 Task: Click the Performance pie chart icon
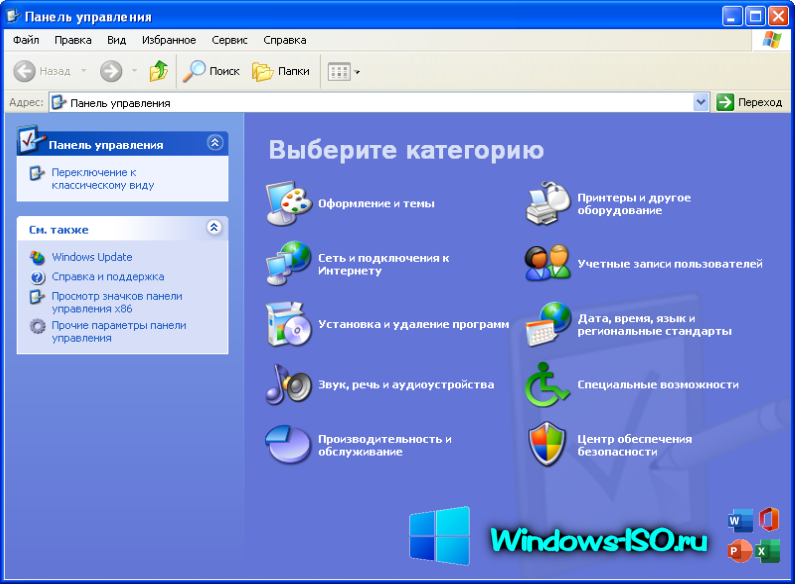click(287, 445)
